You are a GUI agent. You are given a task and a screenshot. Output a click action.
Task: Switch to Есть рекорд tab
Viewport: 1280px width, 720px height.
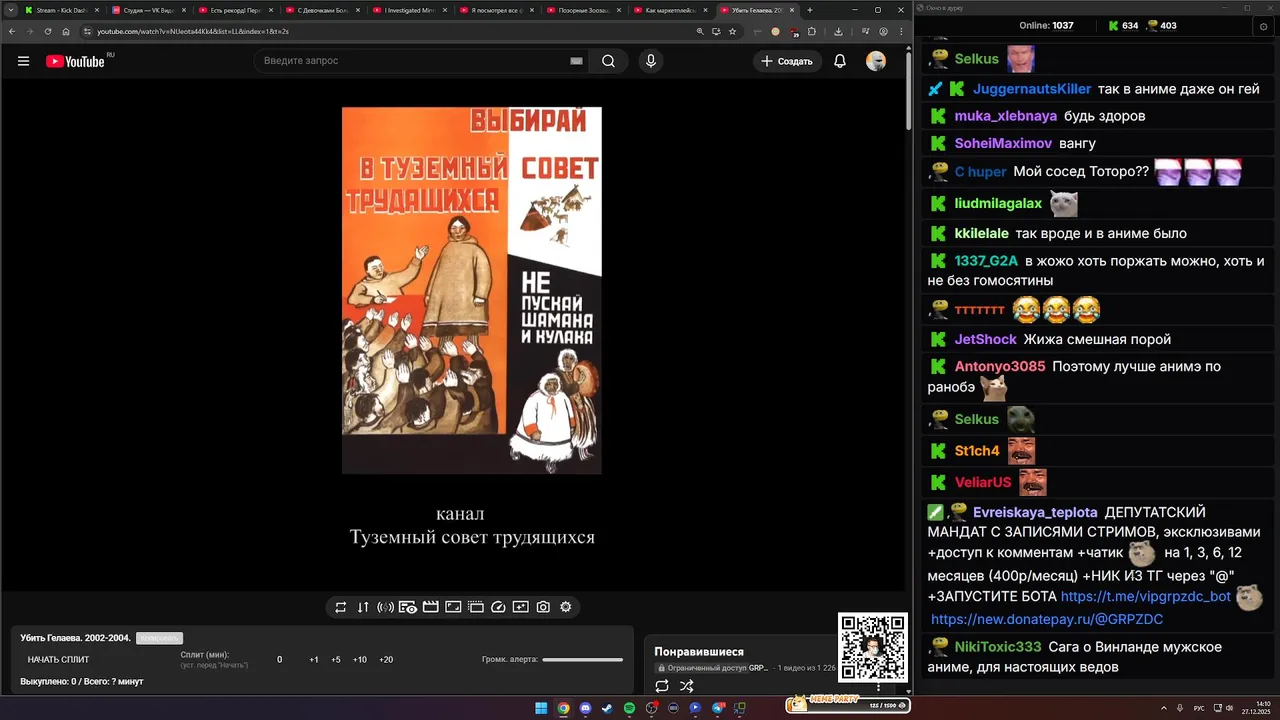(235, 10)
